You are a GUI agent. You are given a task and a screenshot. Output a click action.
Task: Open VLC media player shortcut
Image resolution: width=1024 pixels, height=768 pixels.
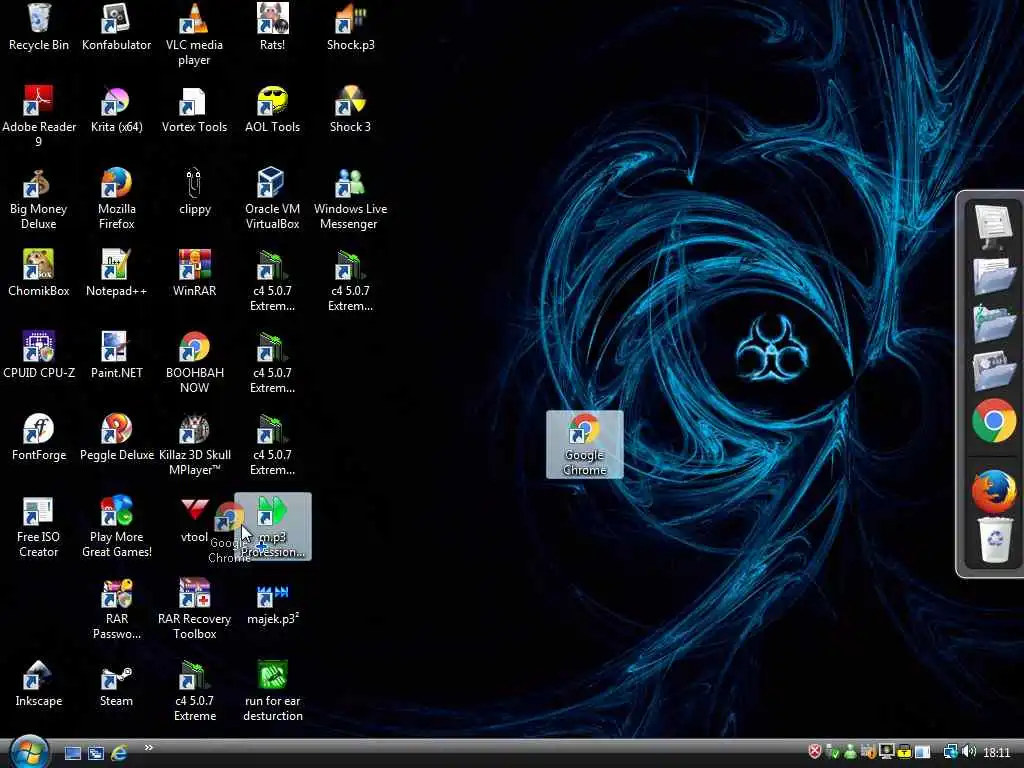tap(194, 34)
